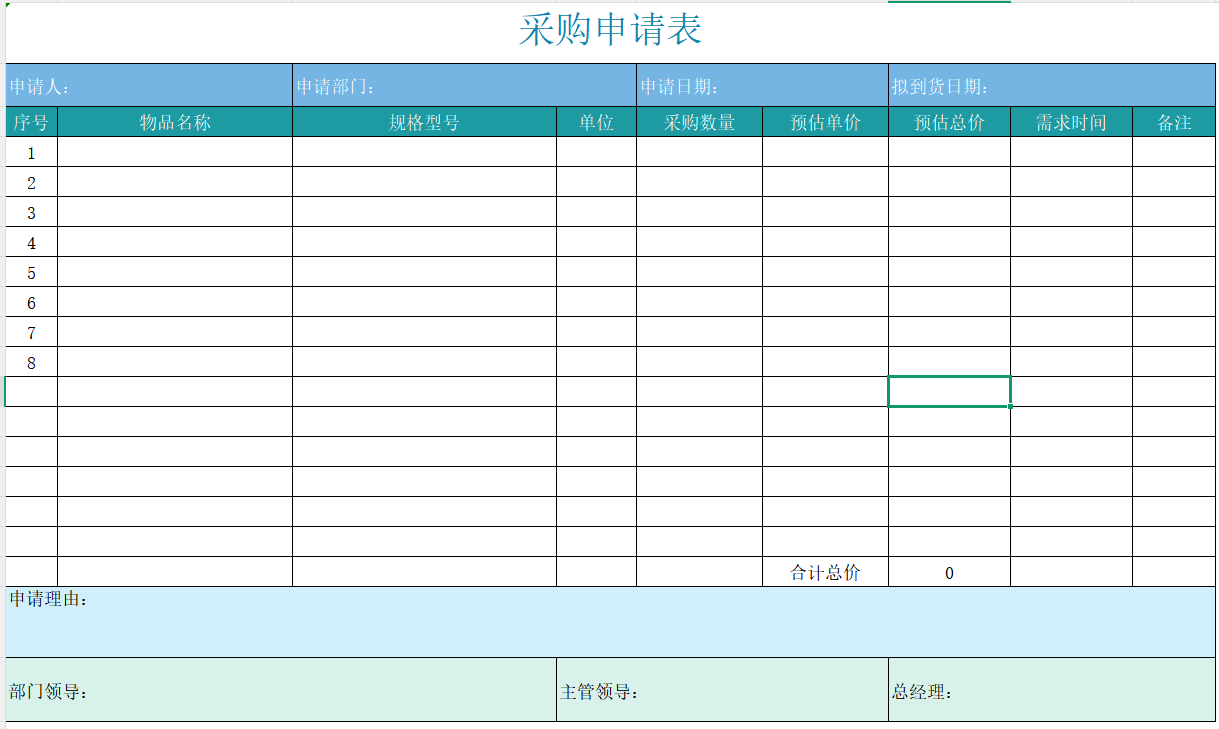The width and height of the screenshot is (1219, 729).
Task: Click the 物品名称 column header
Action: 175,122
